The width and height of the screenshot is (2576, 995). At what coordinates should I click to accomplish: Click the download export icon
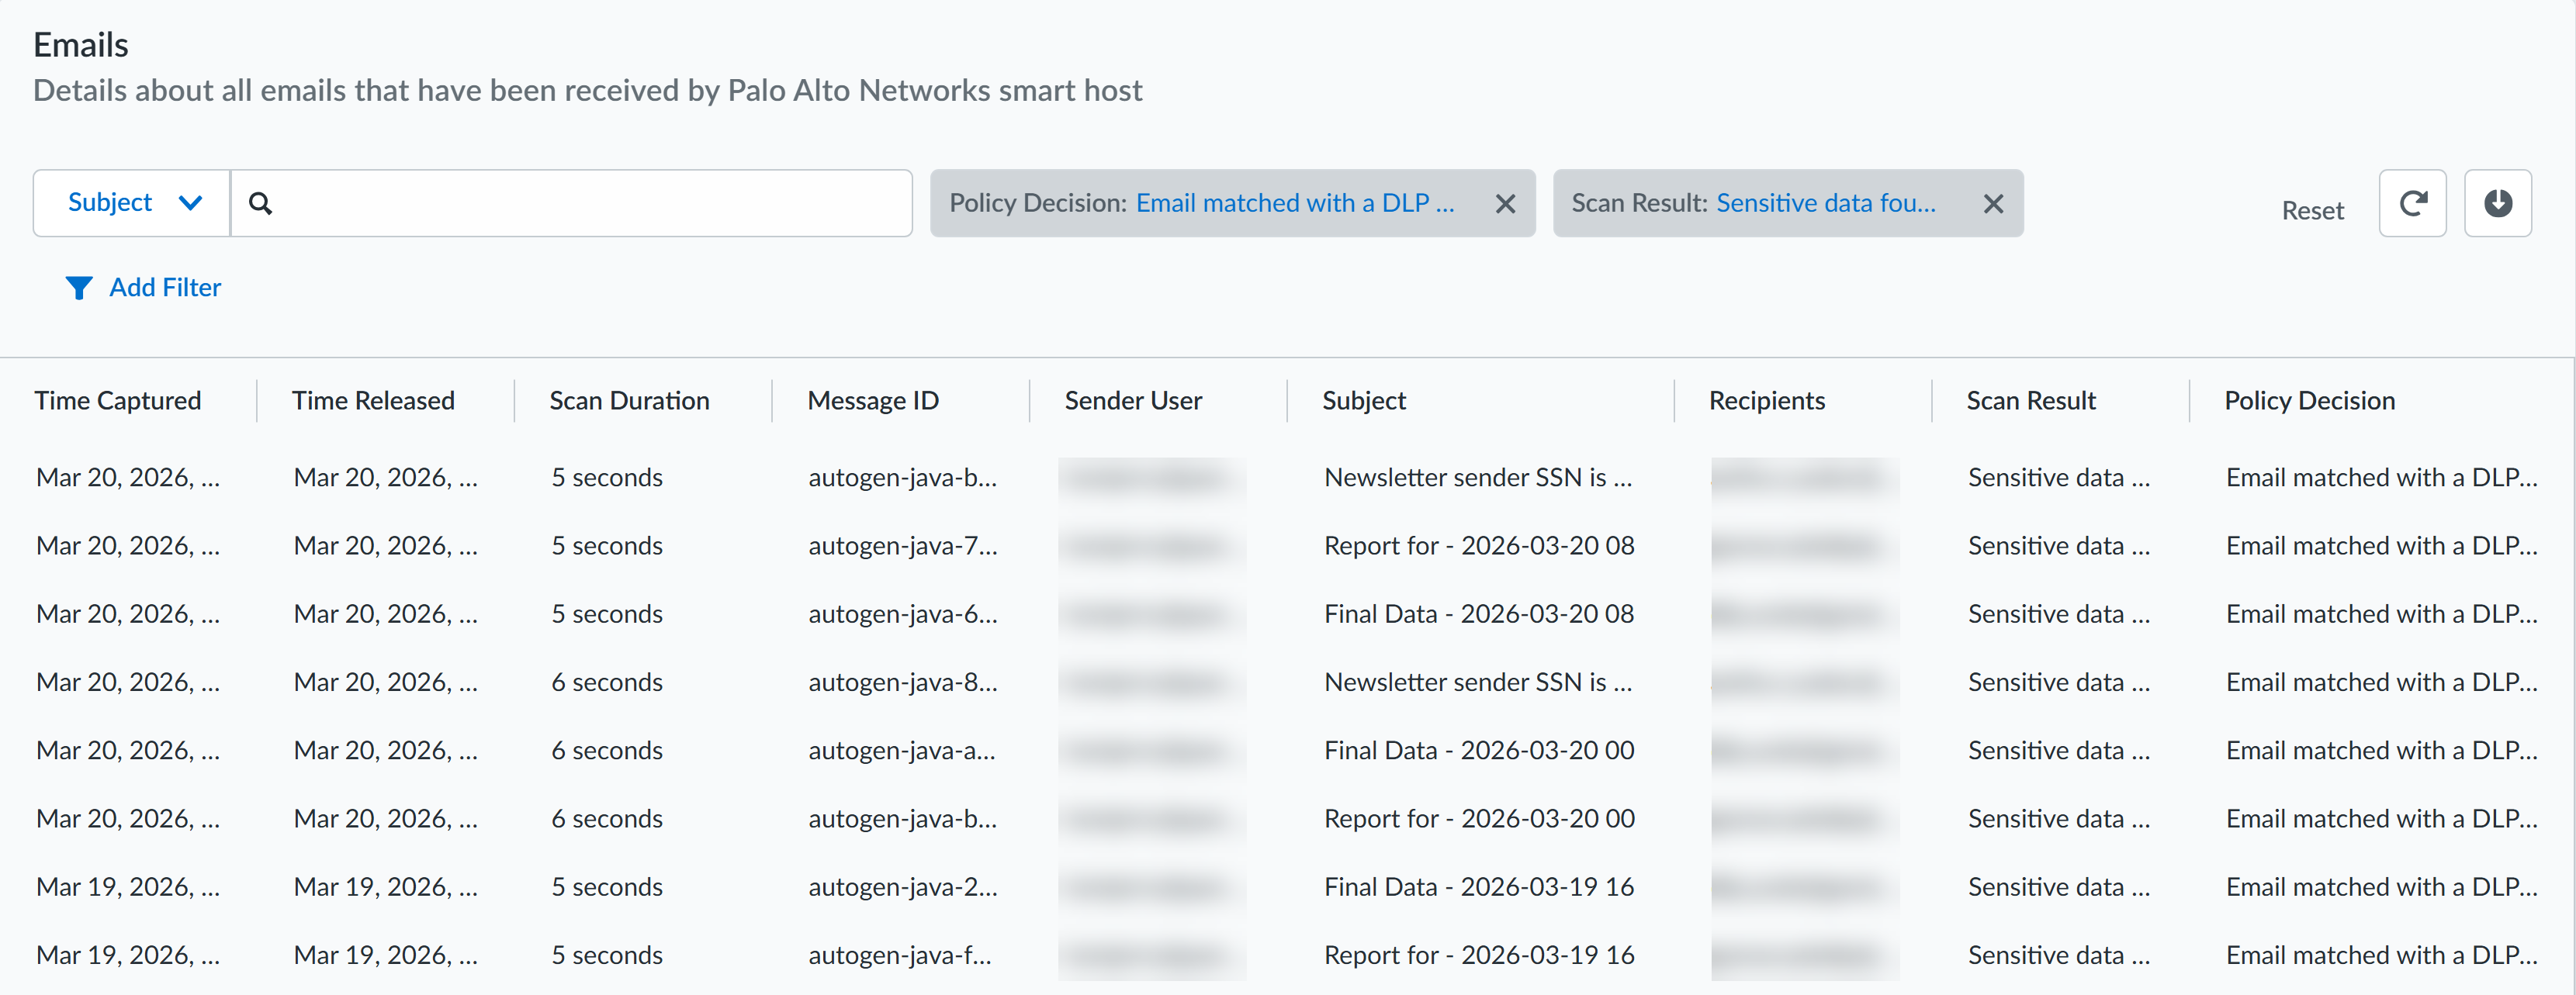tap(2496, 203)
